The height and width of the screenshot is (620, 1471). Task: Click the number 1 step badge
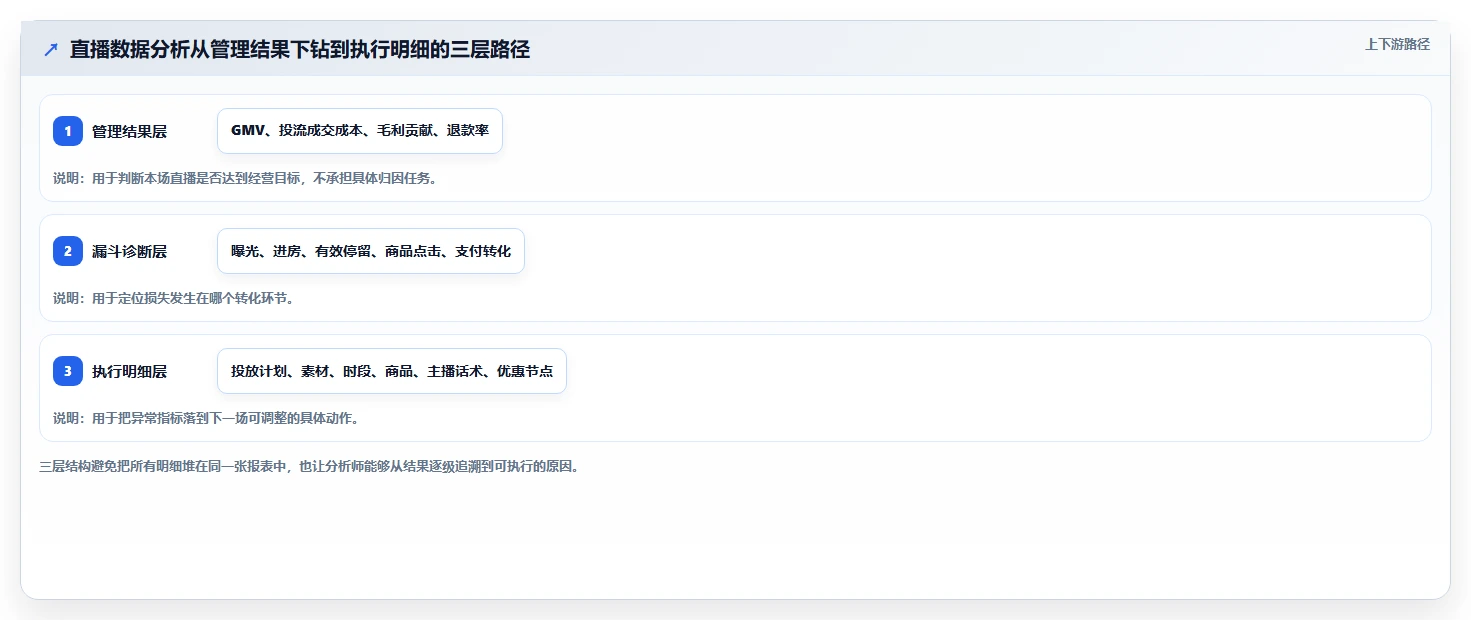pos(68,131)
